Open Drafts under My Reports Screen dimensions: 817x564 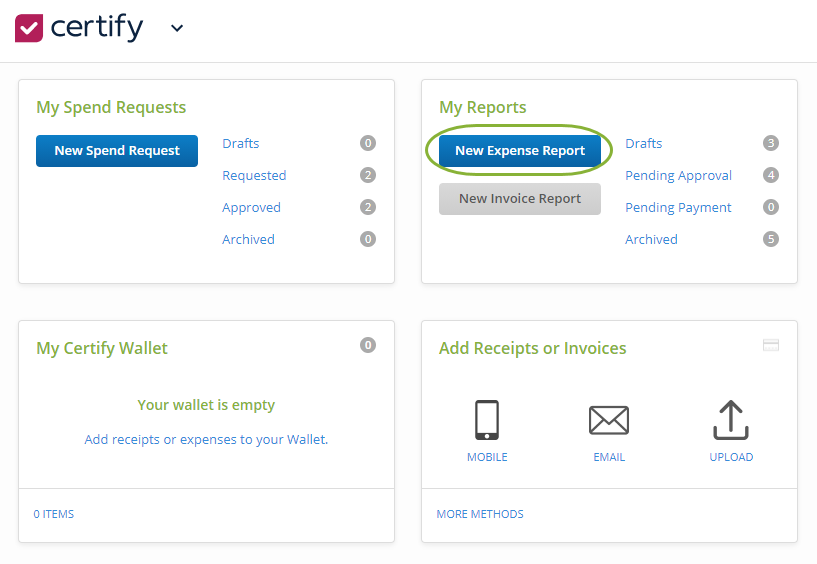click(x=643, y=143)
